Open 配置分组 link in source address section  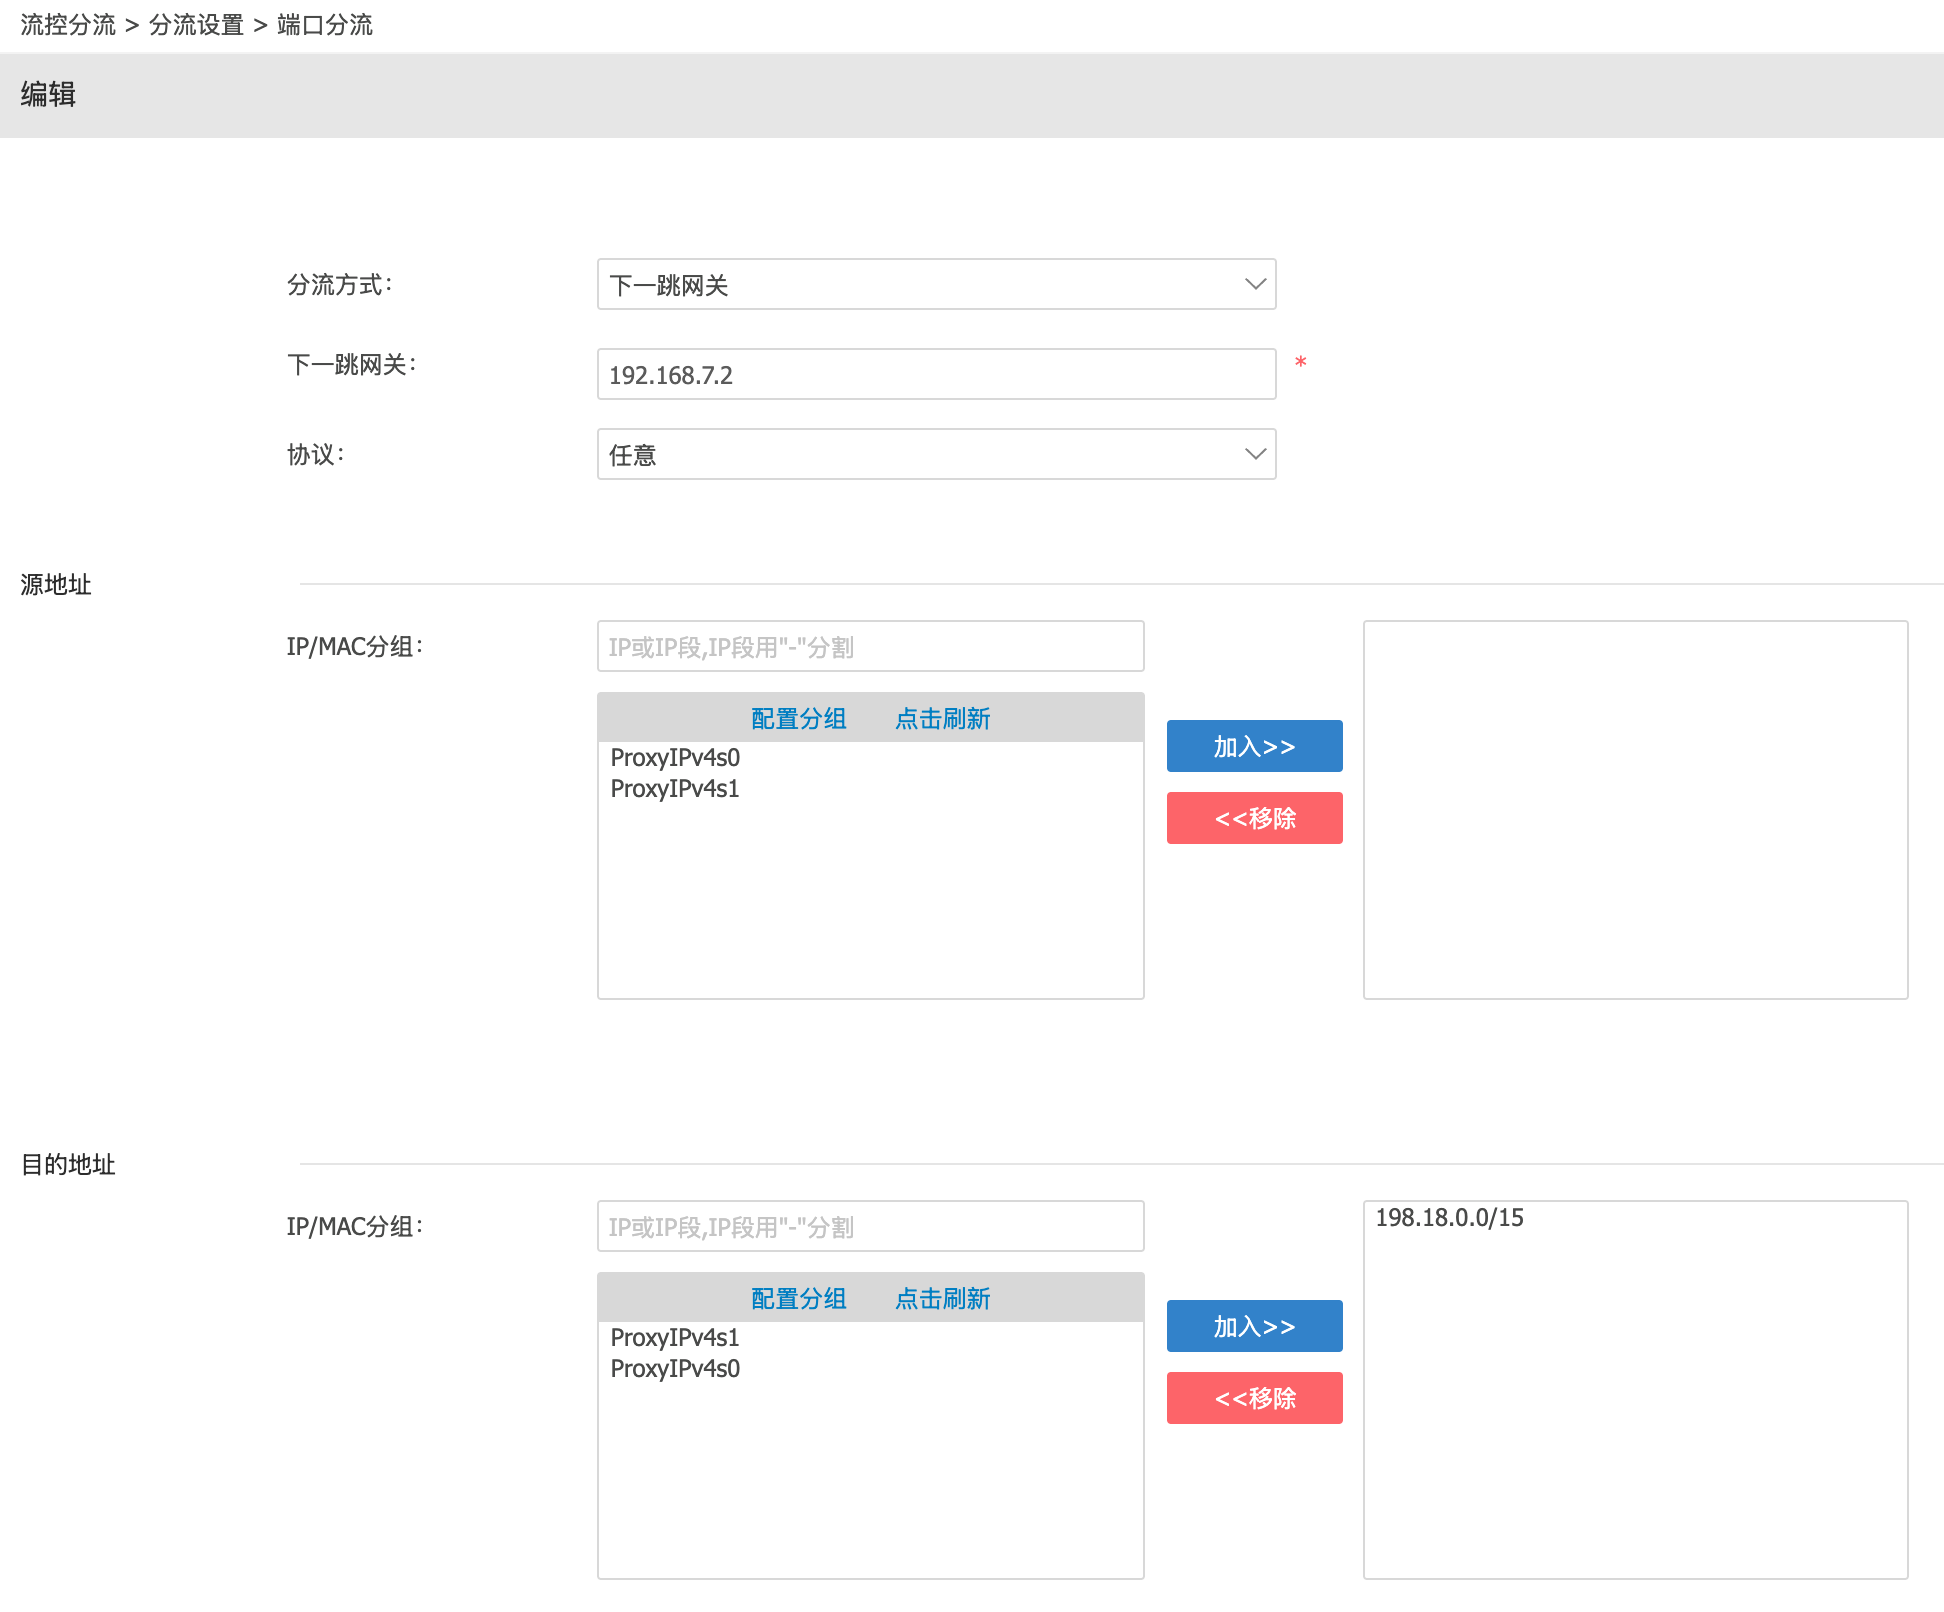click(x=798, y=718)
